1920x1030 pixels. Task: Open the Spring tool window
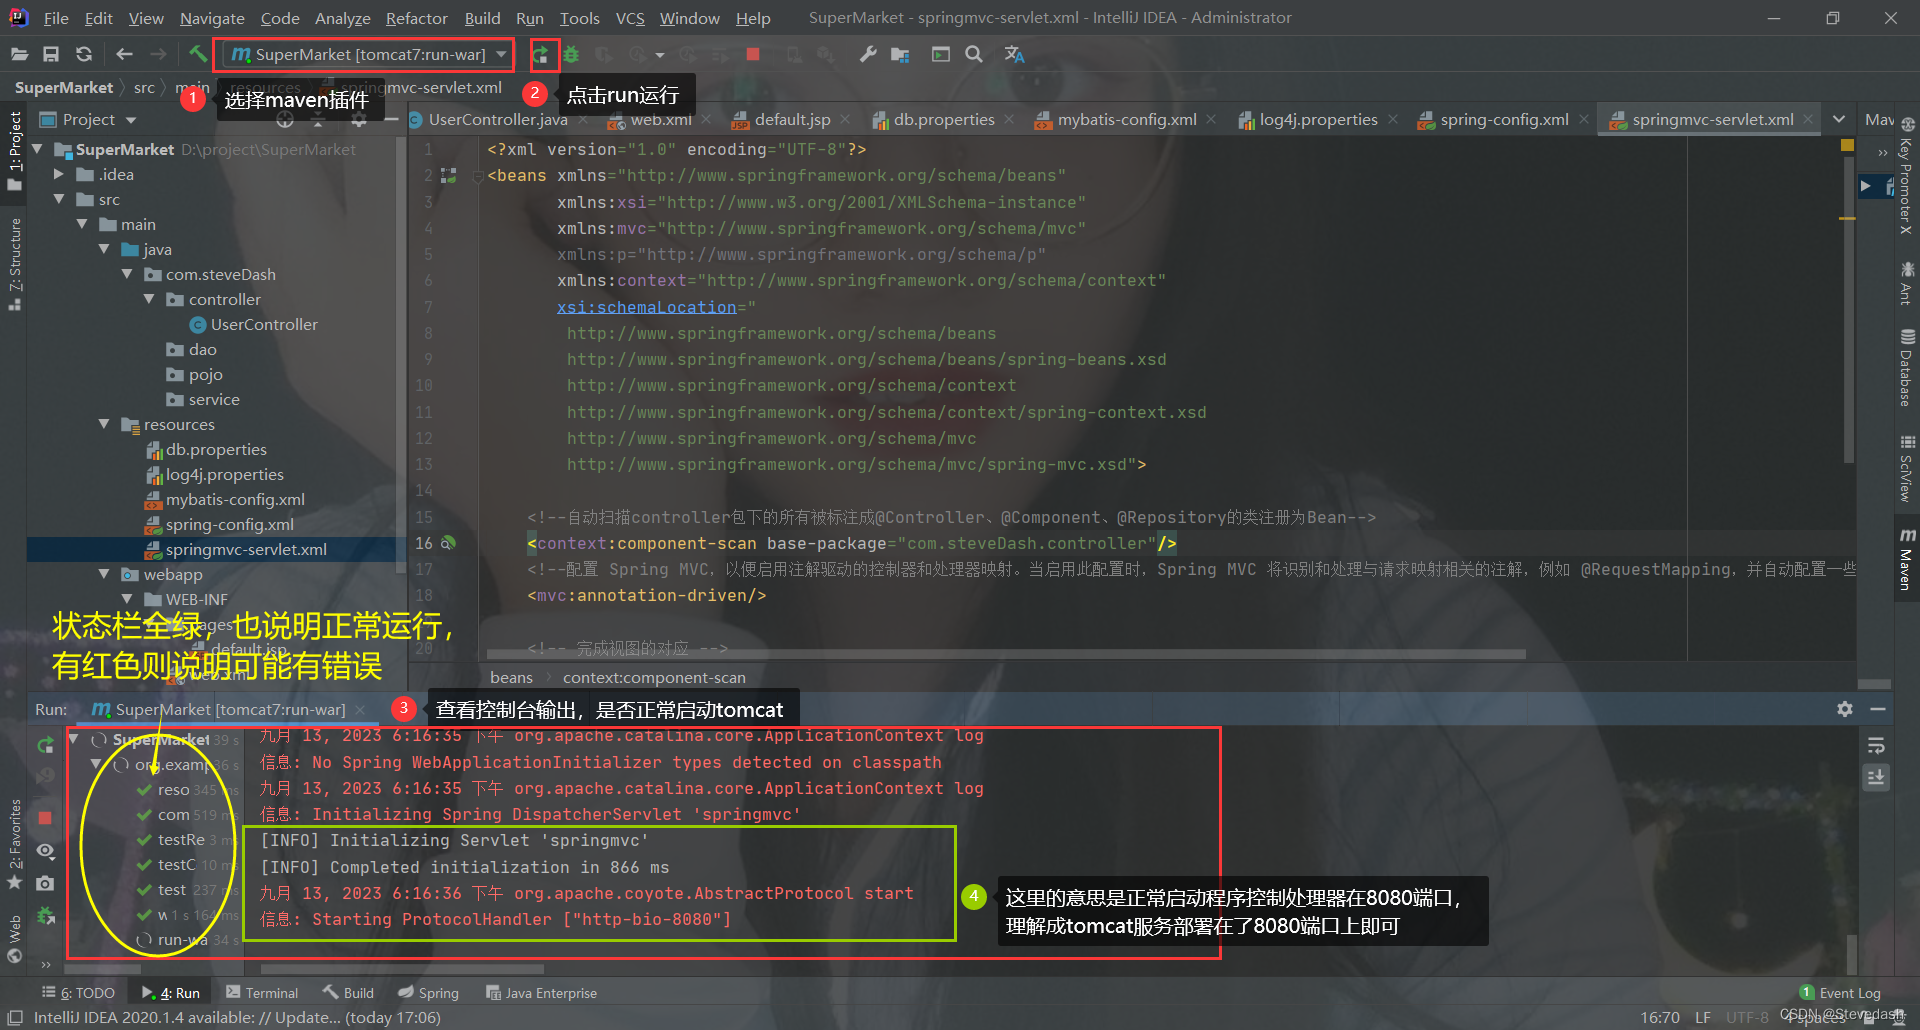[428, 993]
